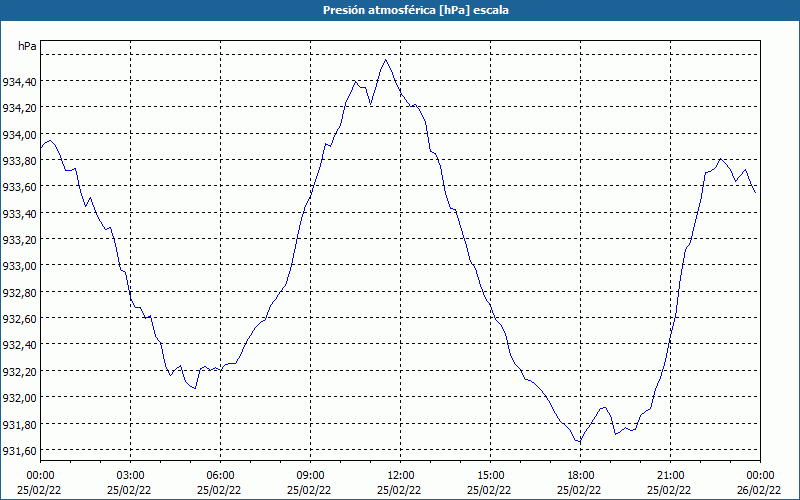The width and height of the screenshot is (800, 500).
Task: Select the 934,20 Y-axis value
Action: (19, 108)
